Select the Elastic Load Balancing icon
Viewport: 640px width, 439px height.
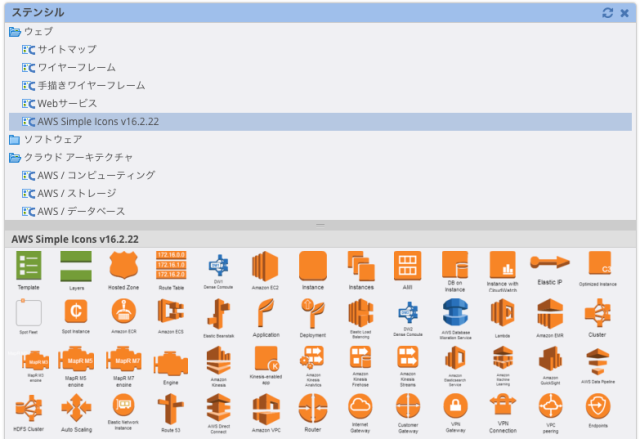361,313
